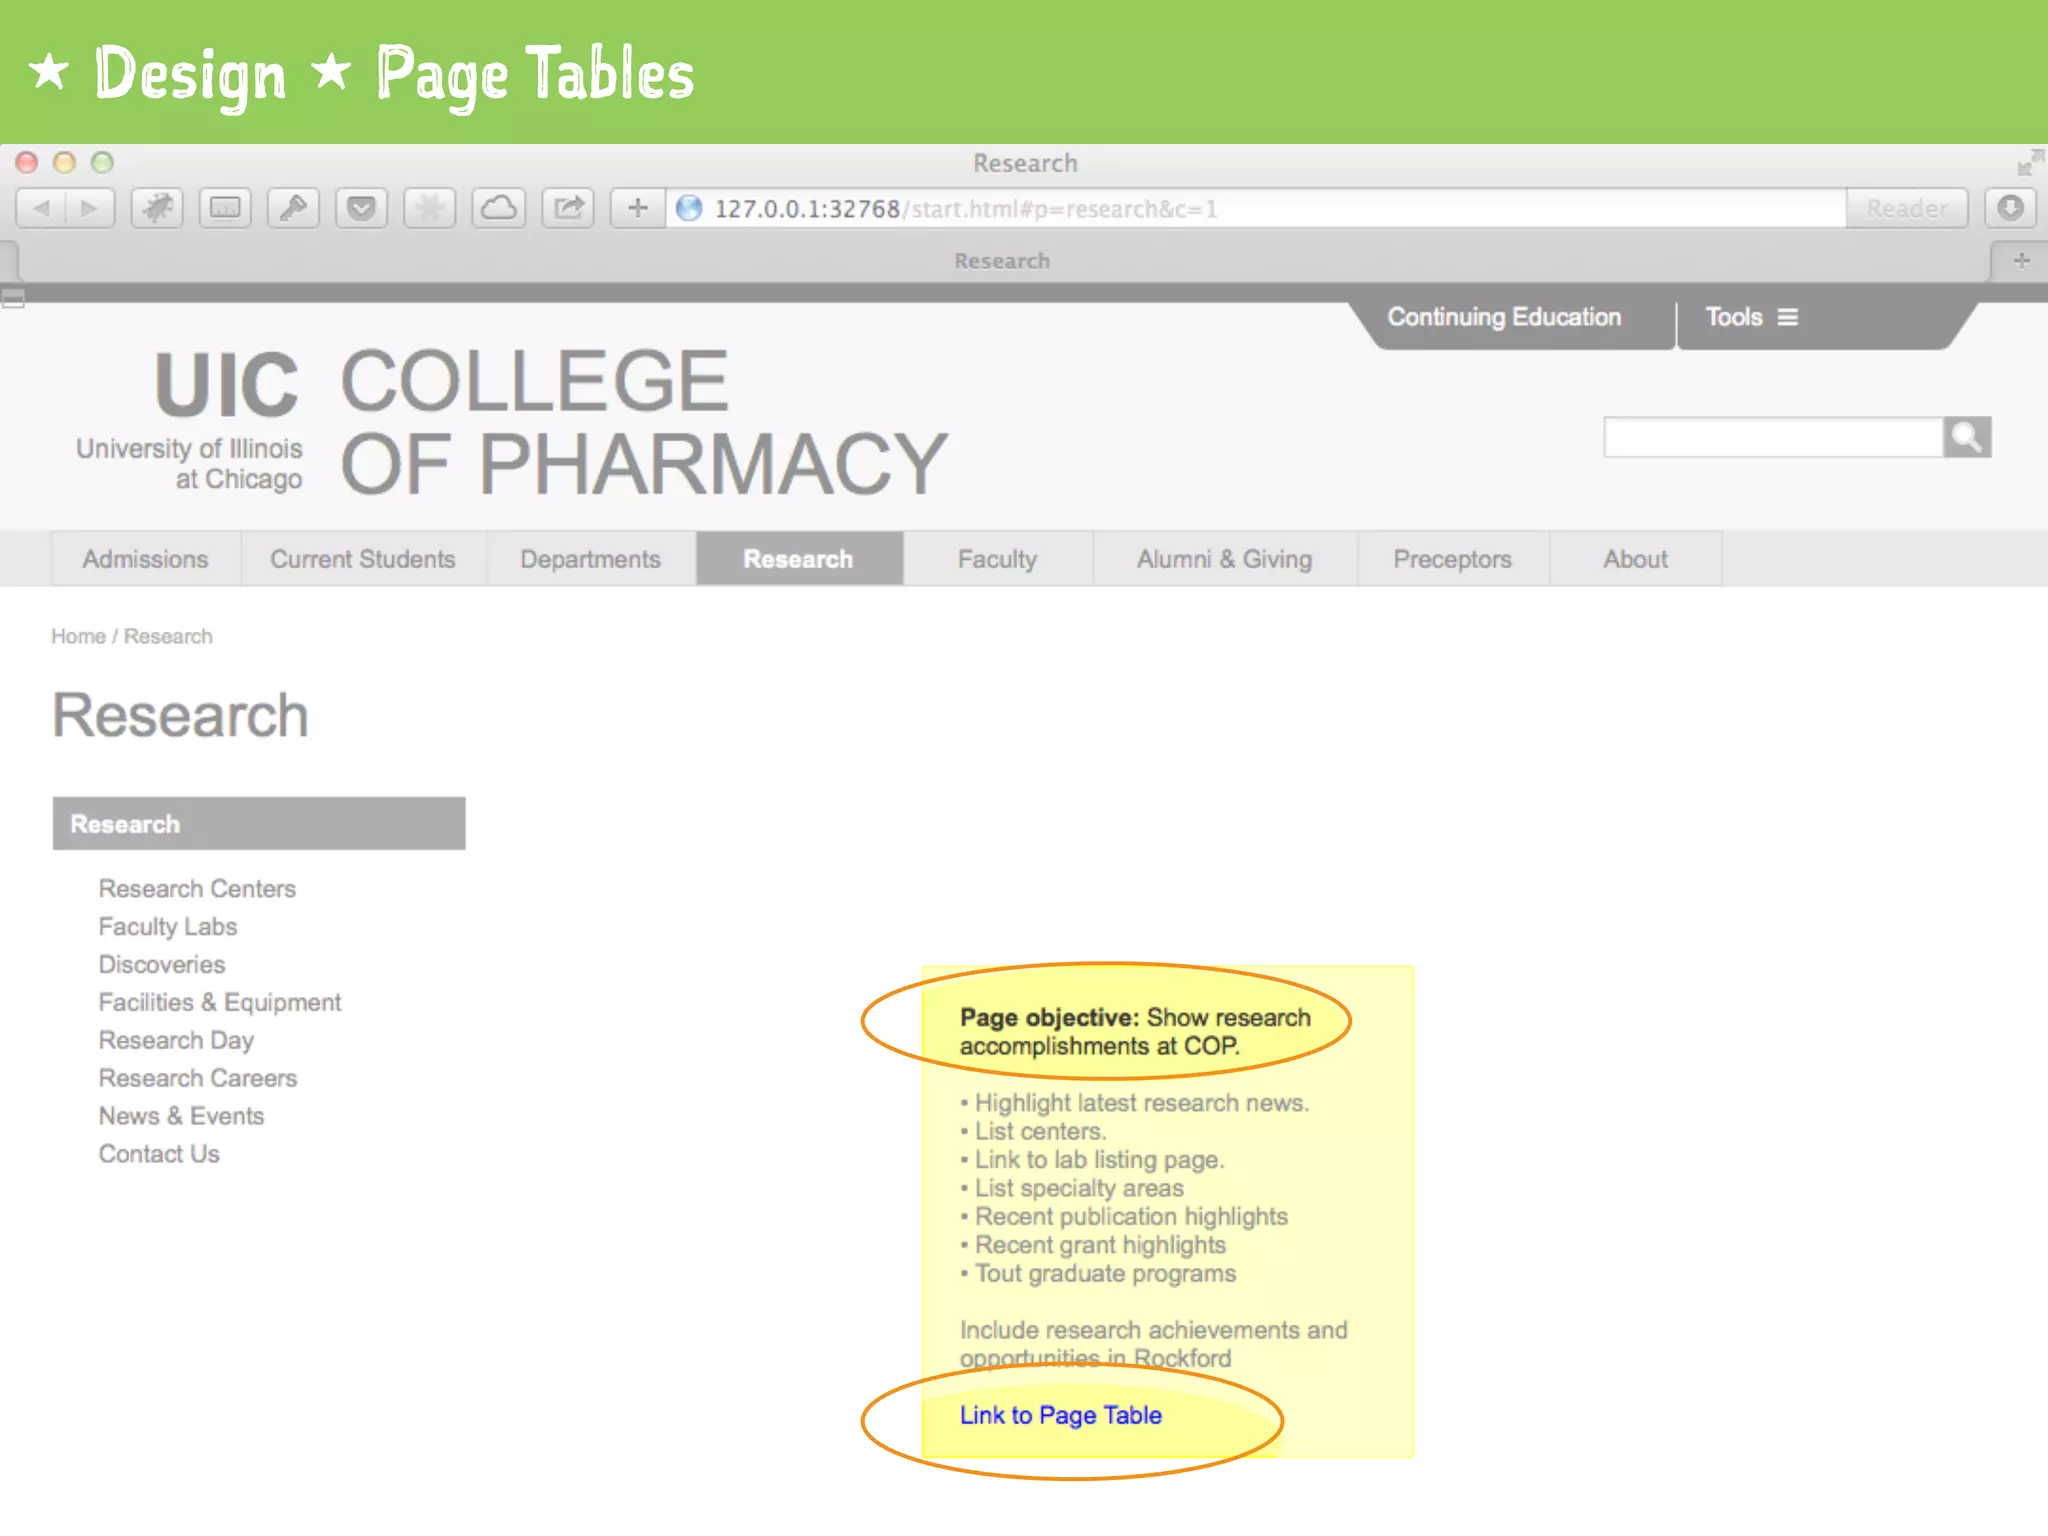This screenshot has height=1536, width=2048.
Task: Follow the Link to Page Table
Action: [x=1060, y=1415]
